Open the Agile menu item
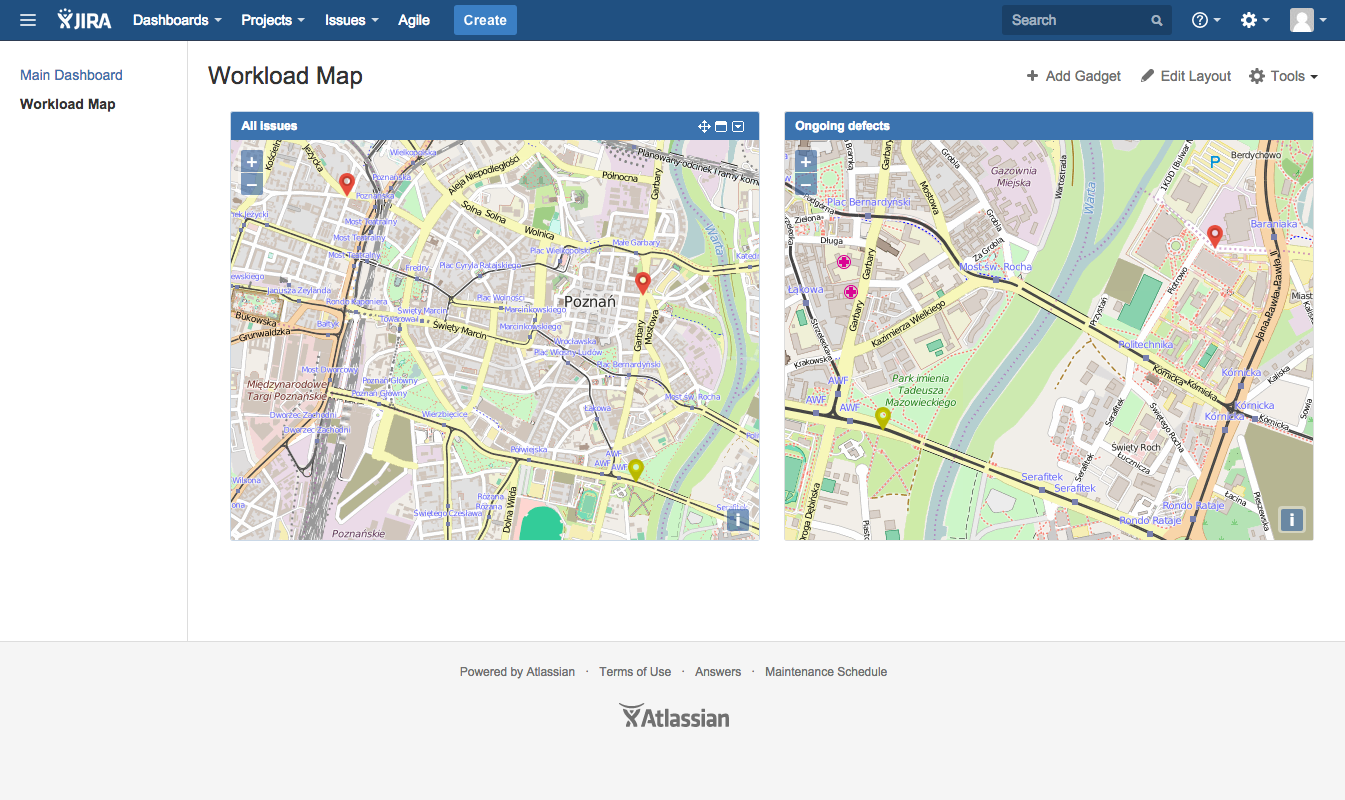 (x=414, y=20)
